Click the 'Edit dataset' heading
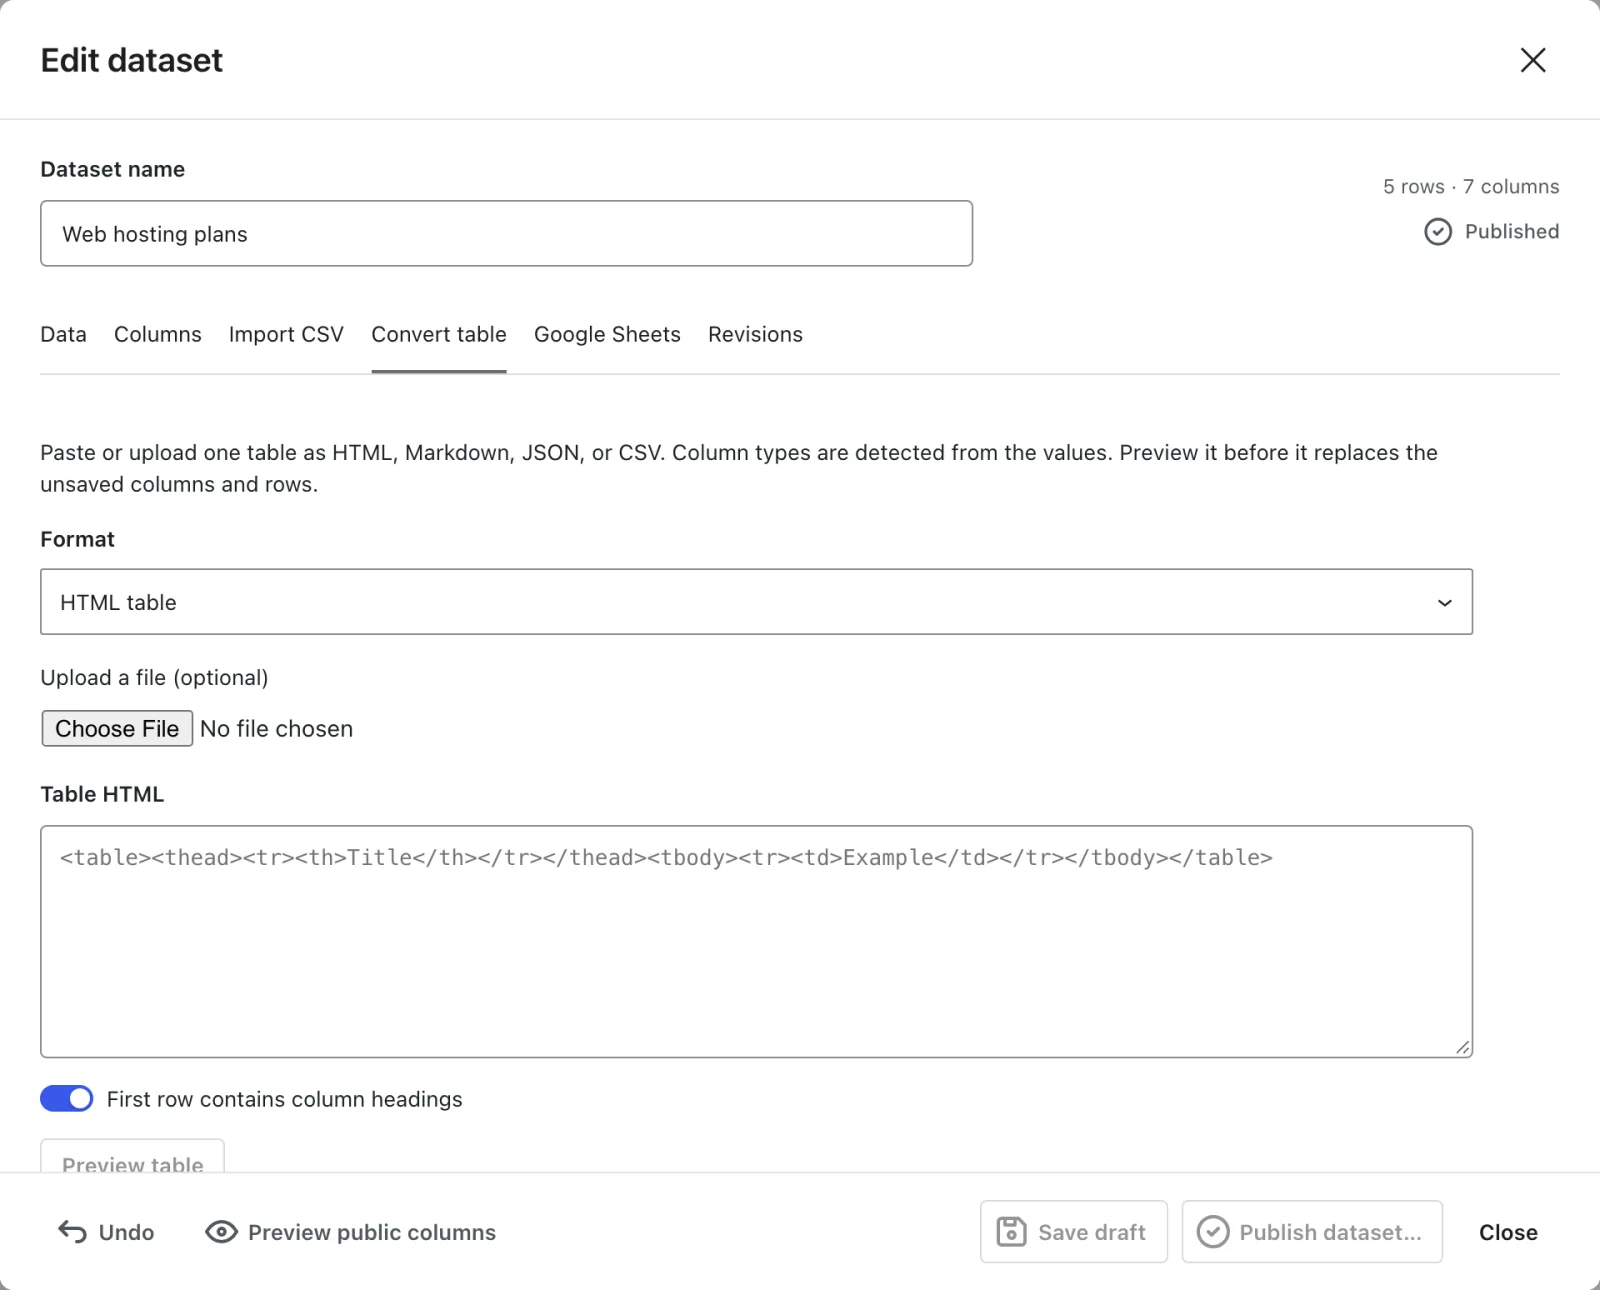This screenshot has height=1290, width=1600. point(132,60)
